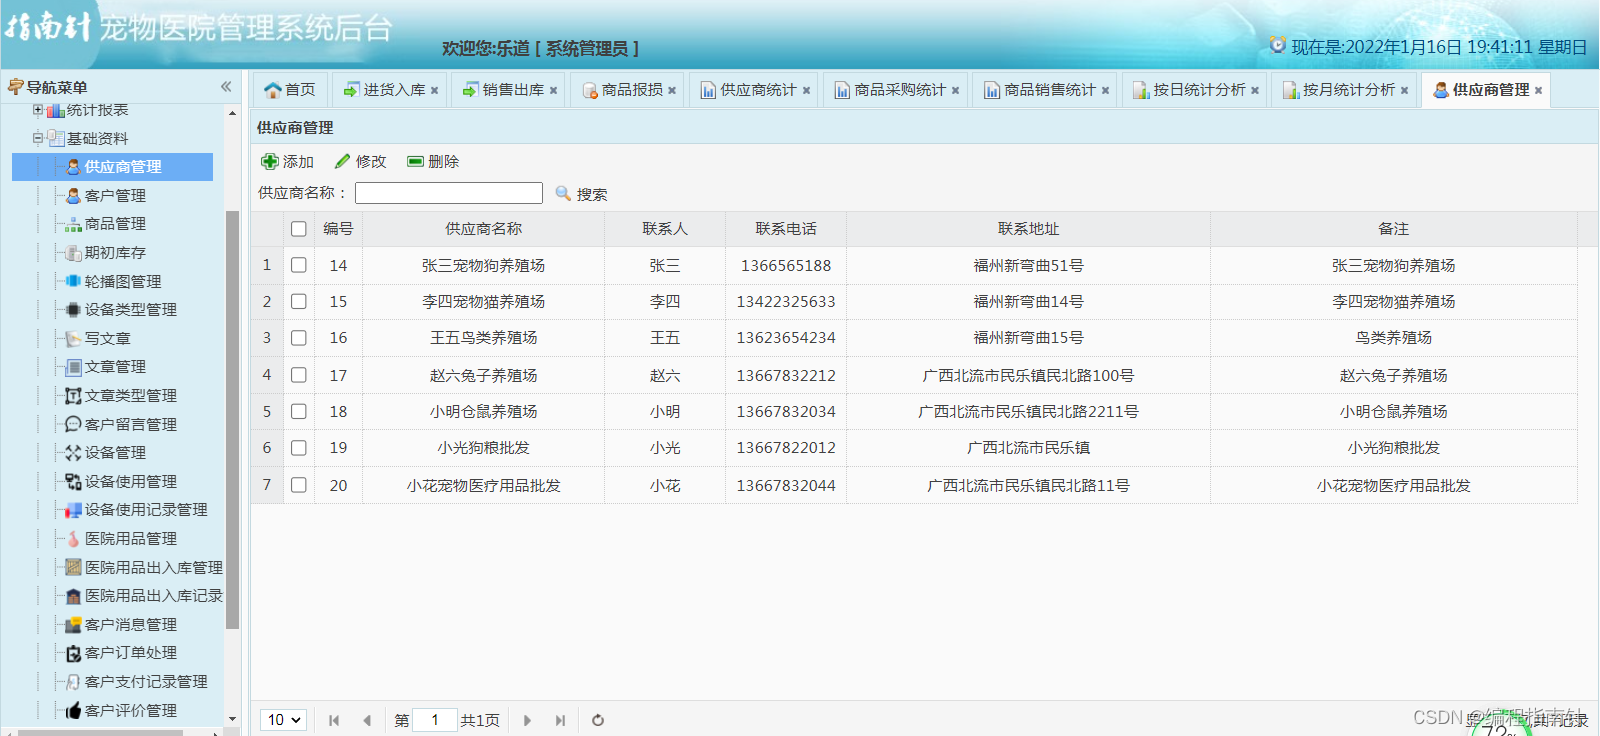
Task: Close the 商品报损 tab
Action: click(x=672, y=91)
